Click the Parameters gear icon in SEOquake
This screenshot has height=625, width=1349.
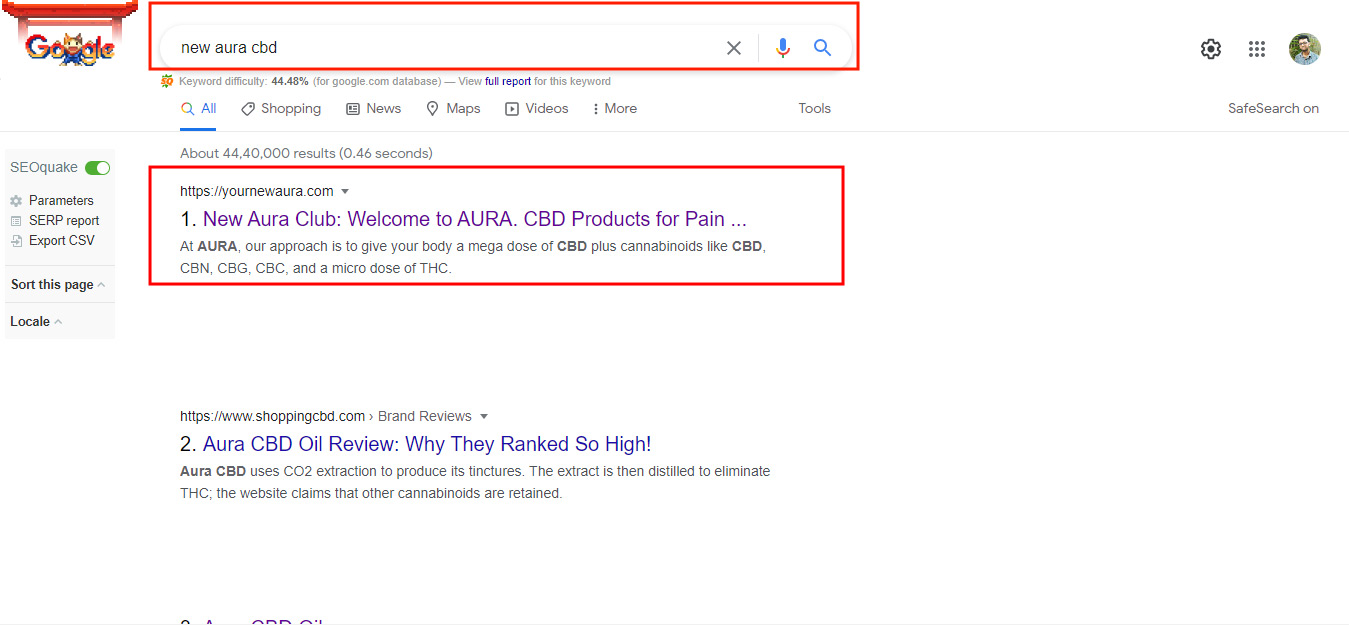[16, 201]
